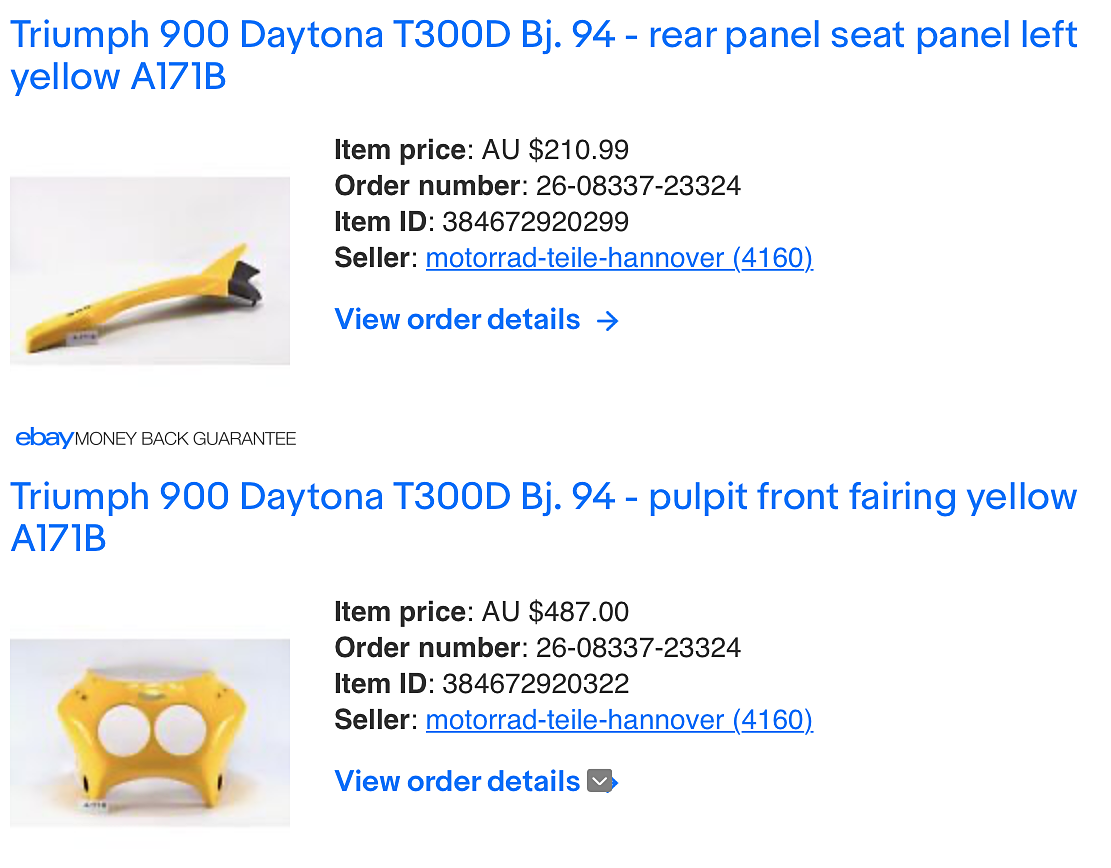Click the MONEY BACK GUARANTEE text
Viewport: 1111px width, 868px height.
pos(185,439)
